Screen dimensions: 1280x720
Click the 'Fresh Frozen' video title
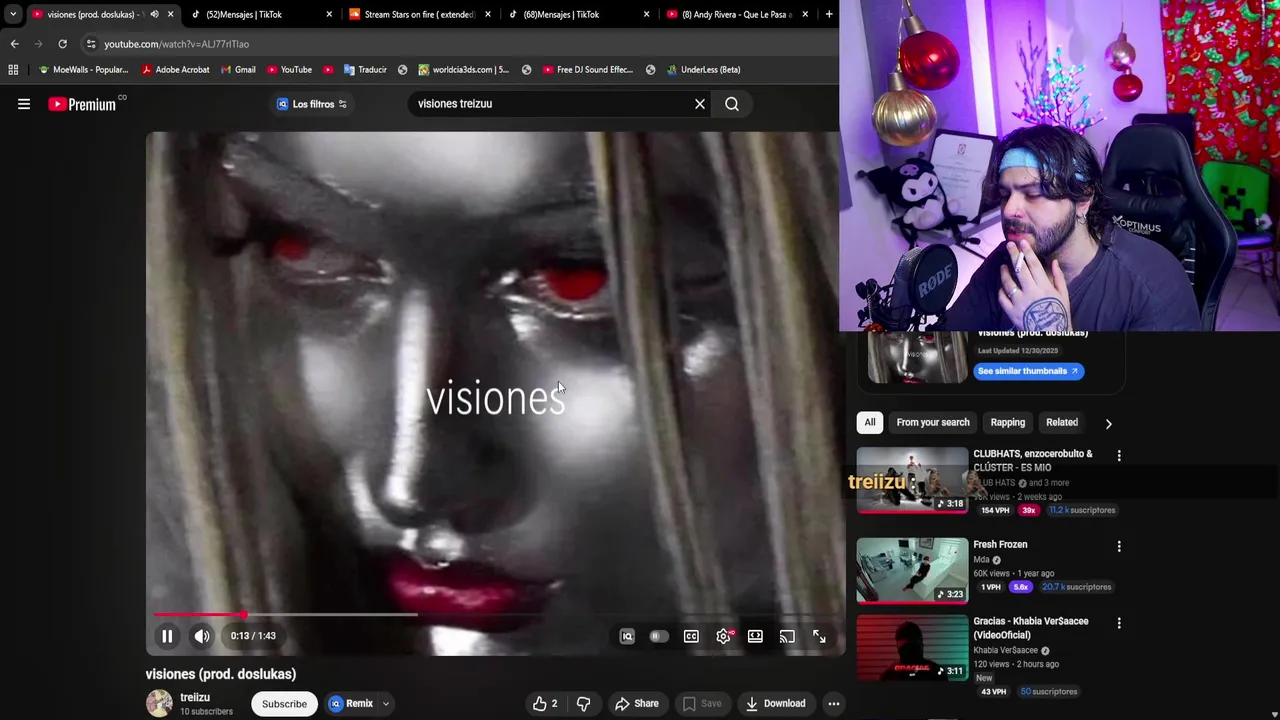click(x=1000, y=545)
